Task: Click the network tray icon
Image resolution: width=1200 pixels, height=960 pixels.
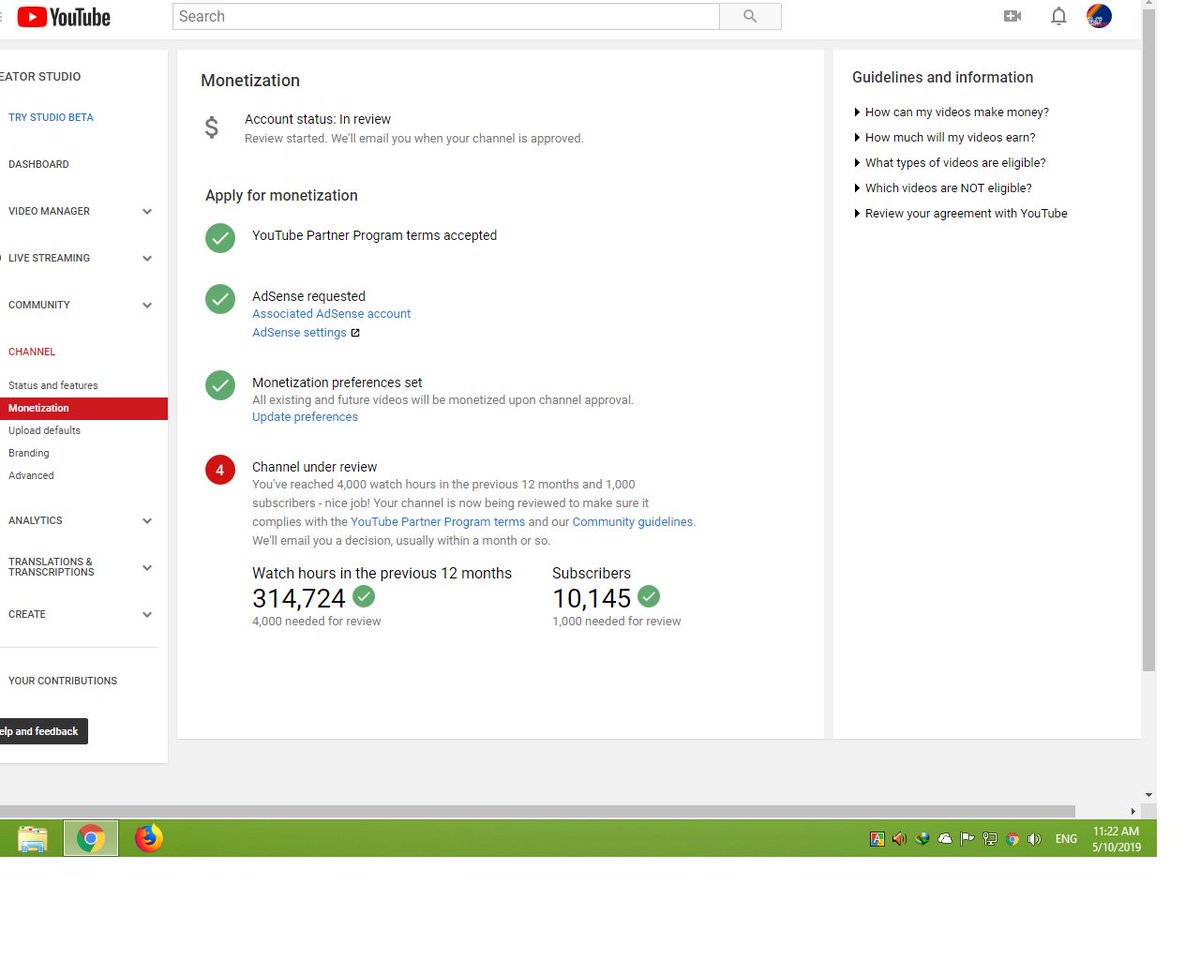Action: 989,839
